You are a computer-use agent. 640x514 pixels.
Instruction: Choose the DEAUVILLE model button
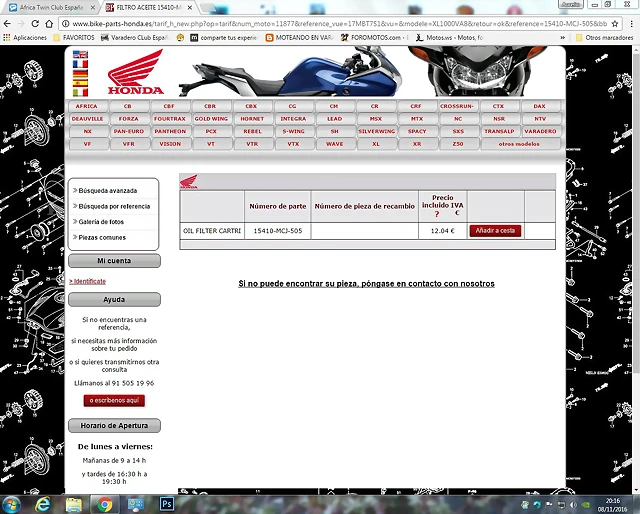click(87, 119)
